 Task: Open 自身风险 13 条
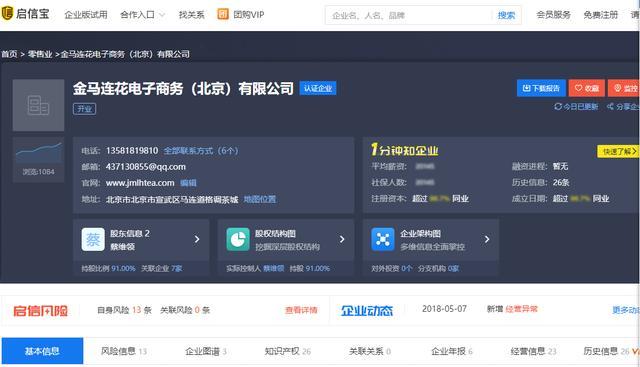[x=124, y=310]
